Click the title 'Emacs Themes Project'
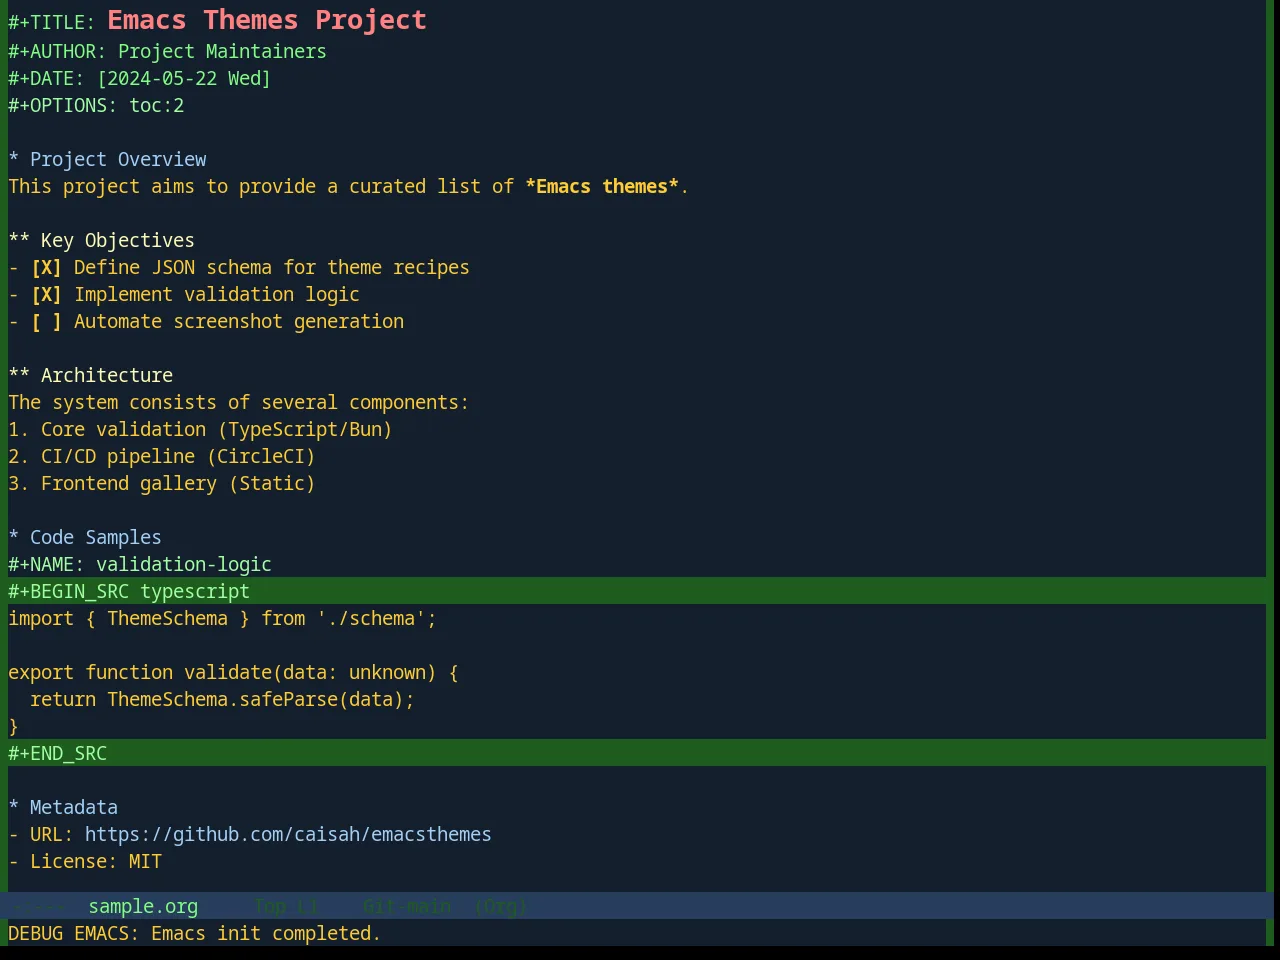The width and height of the screenshot is (1280, 960). pos(267,20)
